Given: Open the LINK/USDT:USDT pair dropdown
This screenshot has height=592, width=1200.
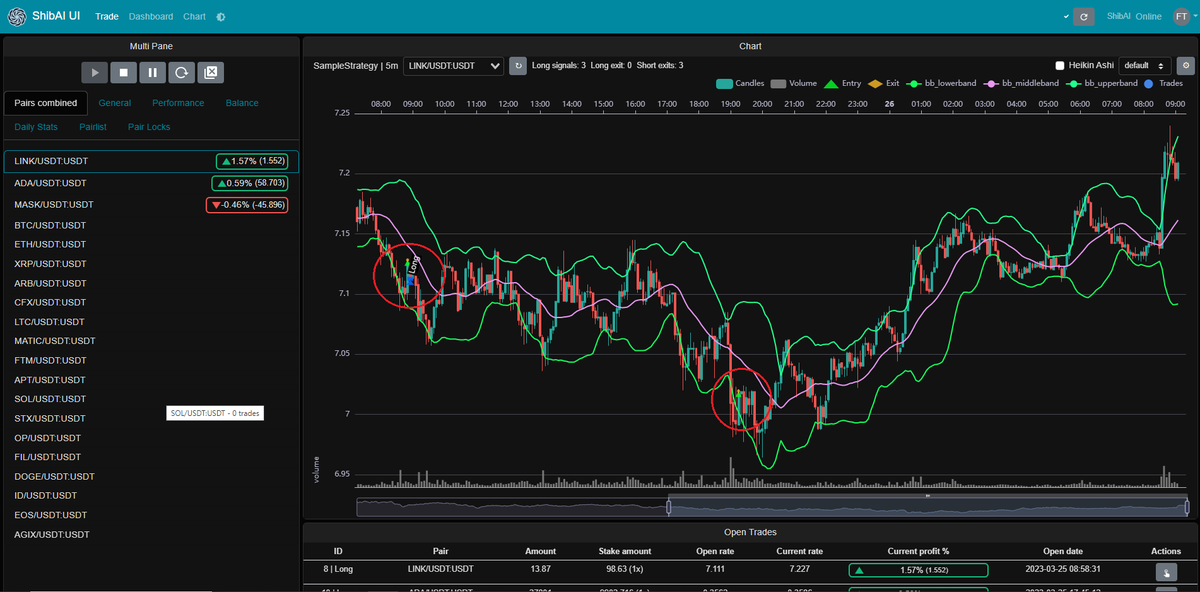Looking at the screenshot, I should point(454,66).
